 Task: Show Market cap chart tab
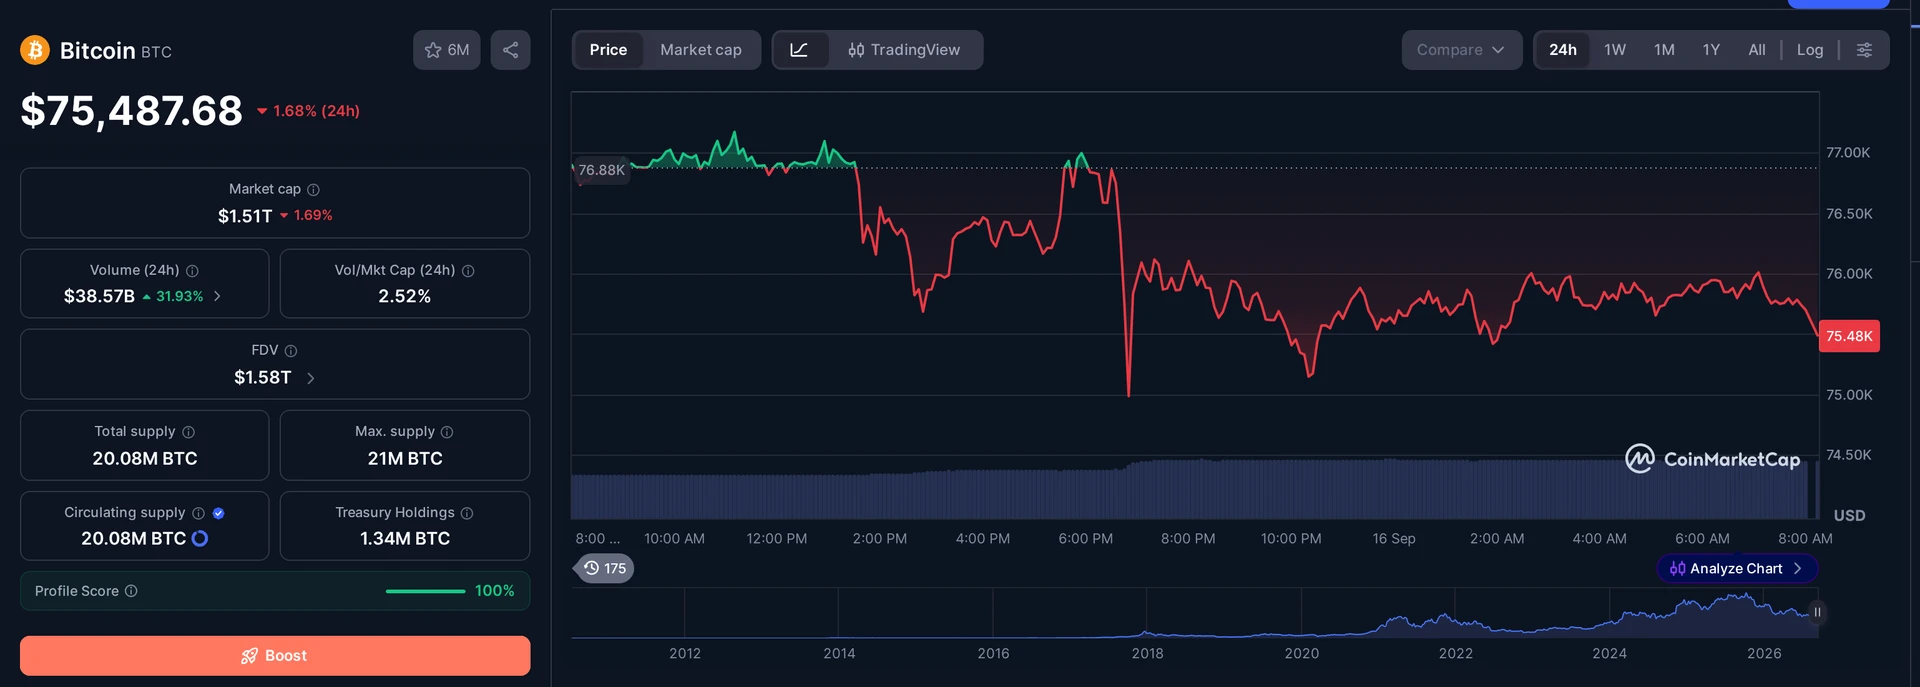(x=701, y=50)
